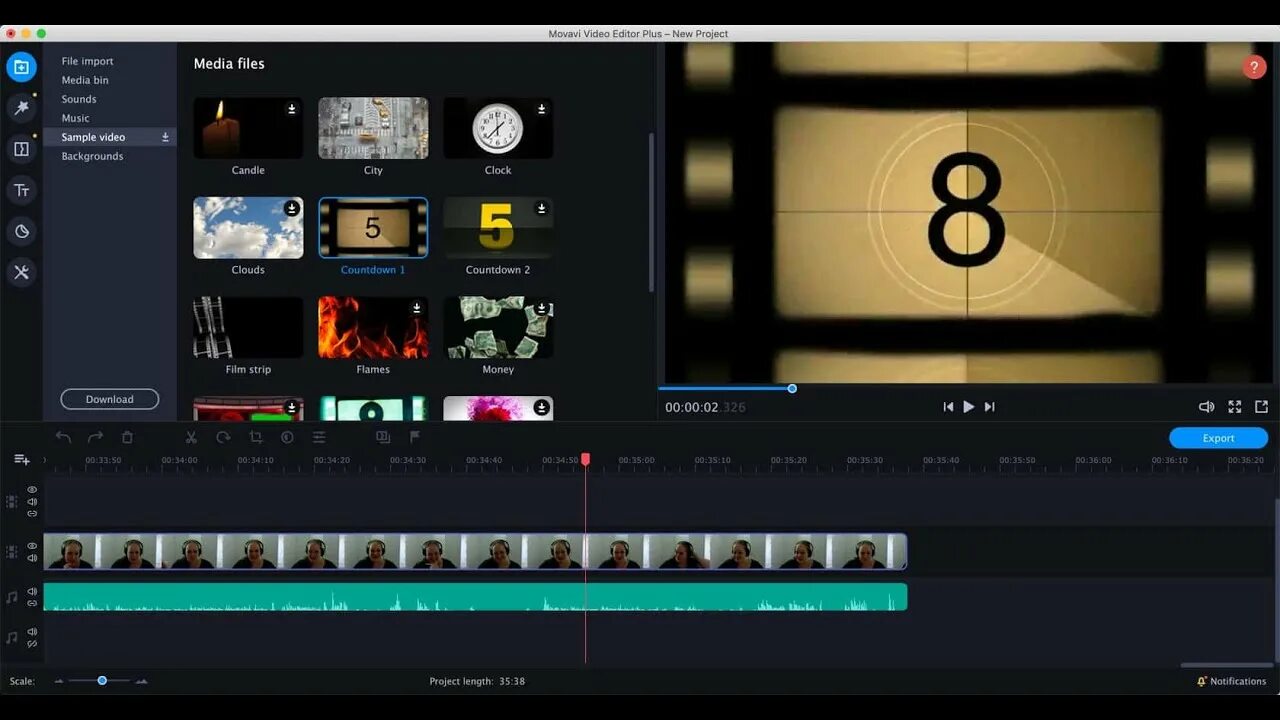Split clip with the scissors tool
The height and width of the screenshot is (720, 1280).
tap(191, 437)
